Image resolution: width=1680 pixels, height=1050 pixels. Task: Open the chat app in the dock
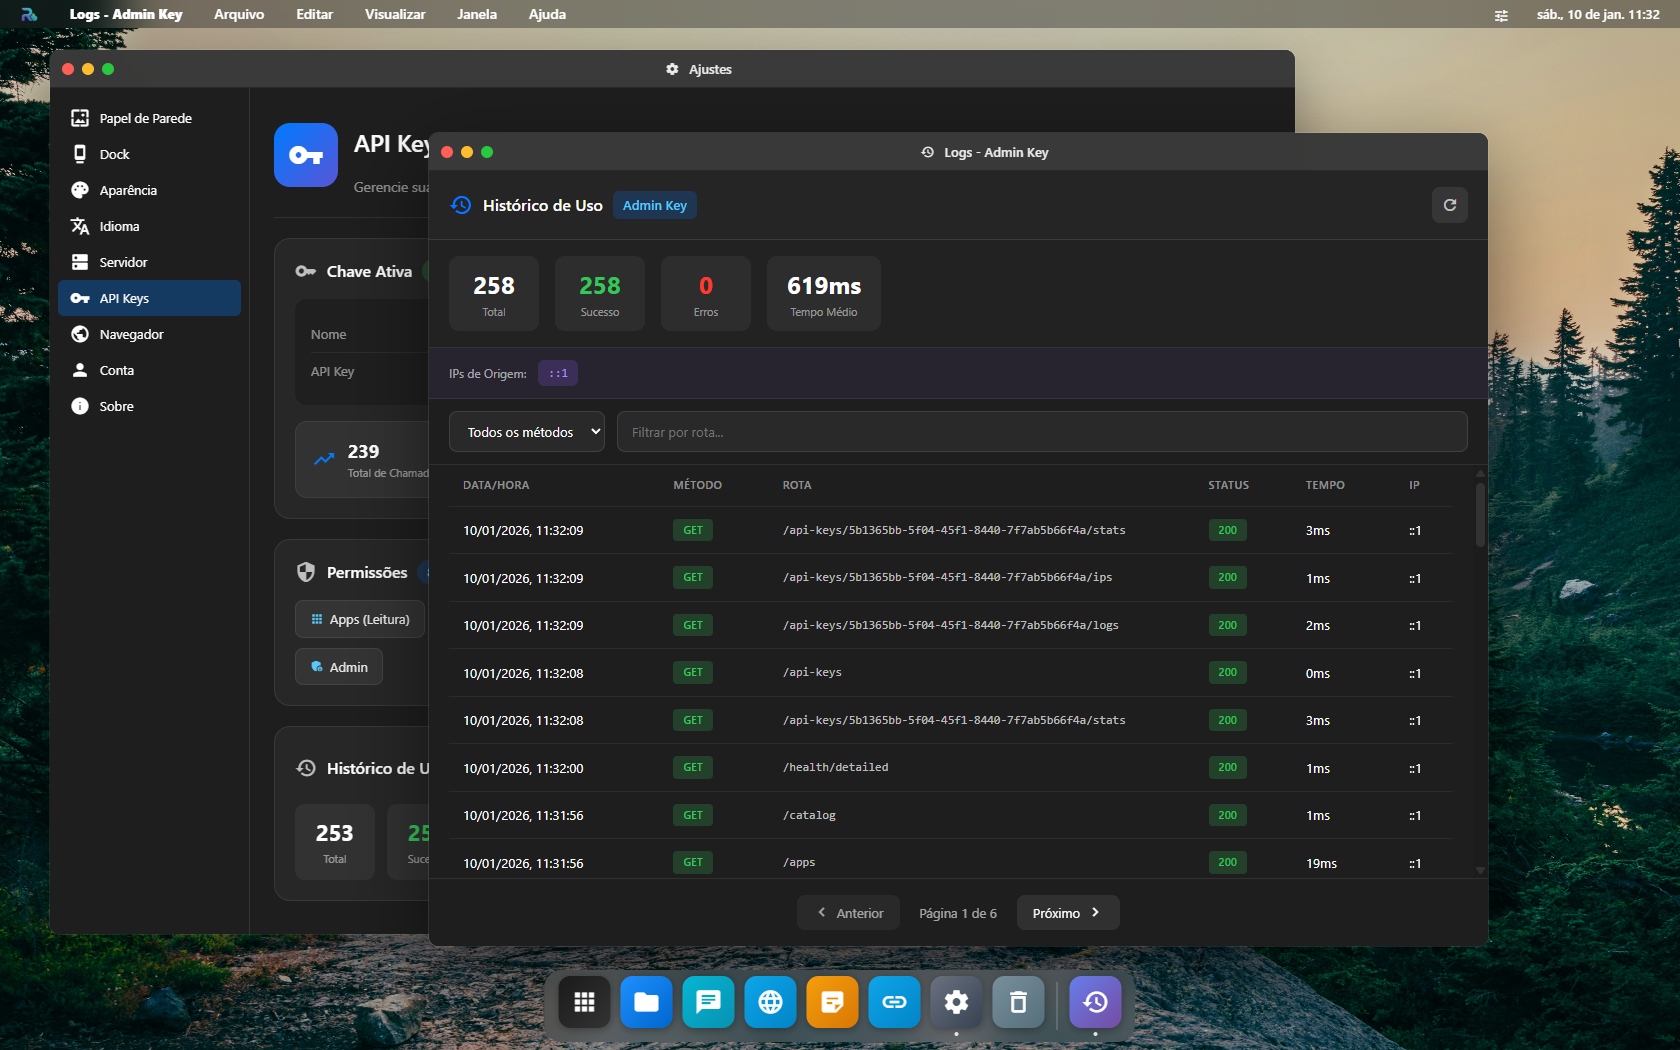tap(708, 1002)
